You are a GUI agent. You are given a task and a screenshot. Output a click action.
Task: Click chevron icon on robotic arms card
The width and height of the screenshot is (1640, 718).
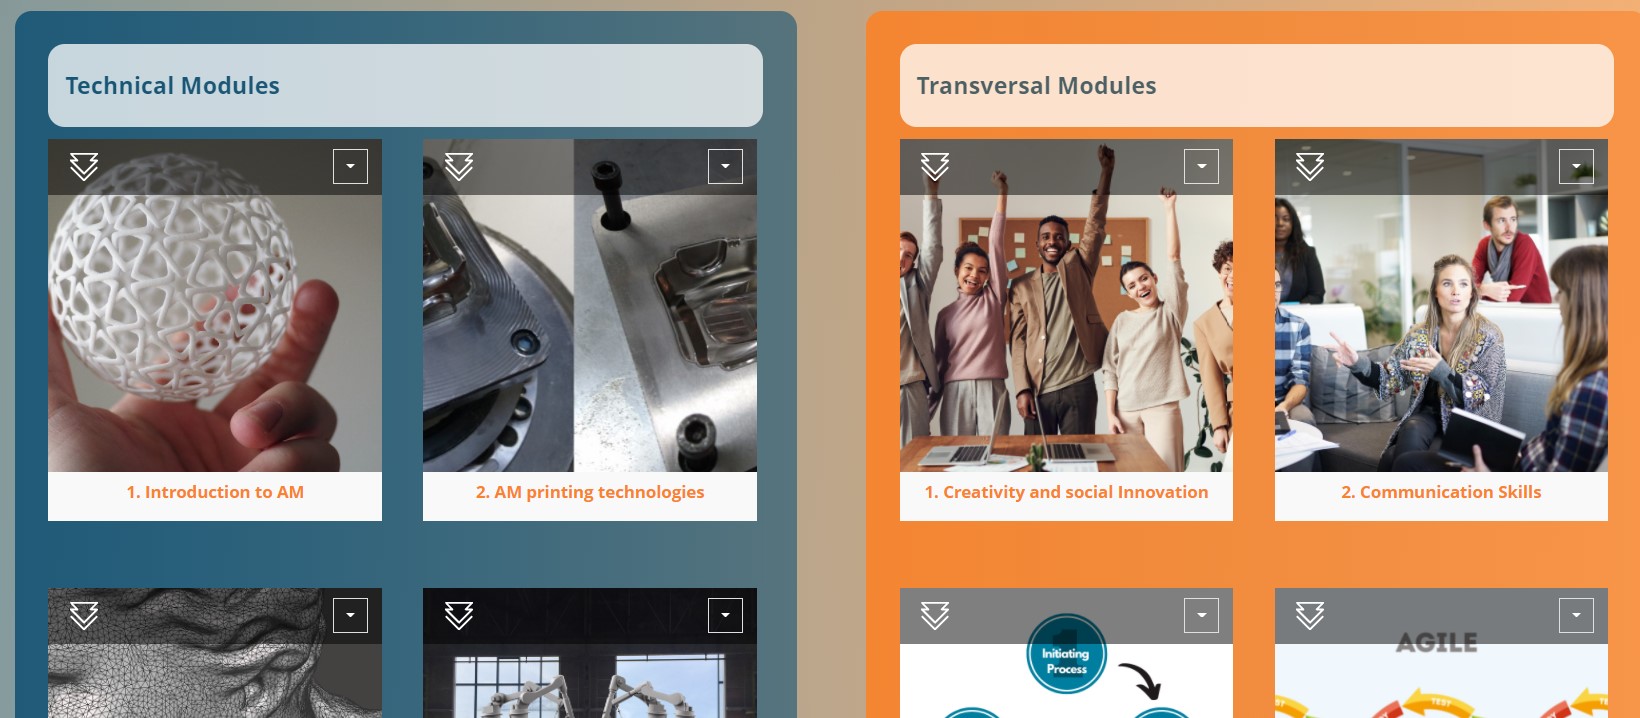pos(459,615)
